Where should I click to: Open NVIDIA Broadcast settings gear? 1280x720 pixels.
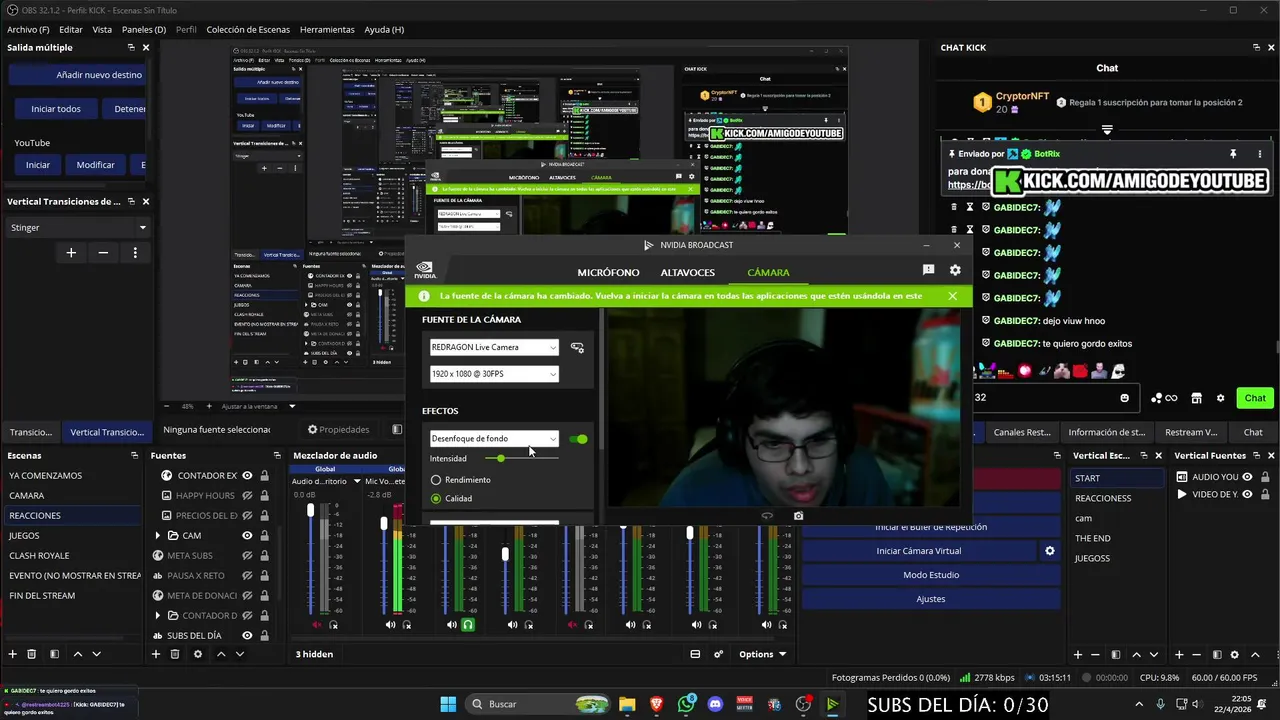click(x=955, y=270)
